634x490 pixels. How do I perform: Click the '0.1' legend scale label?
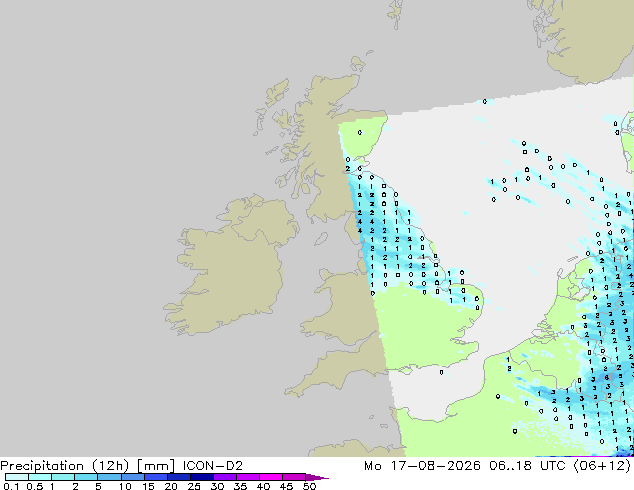11,486
